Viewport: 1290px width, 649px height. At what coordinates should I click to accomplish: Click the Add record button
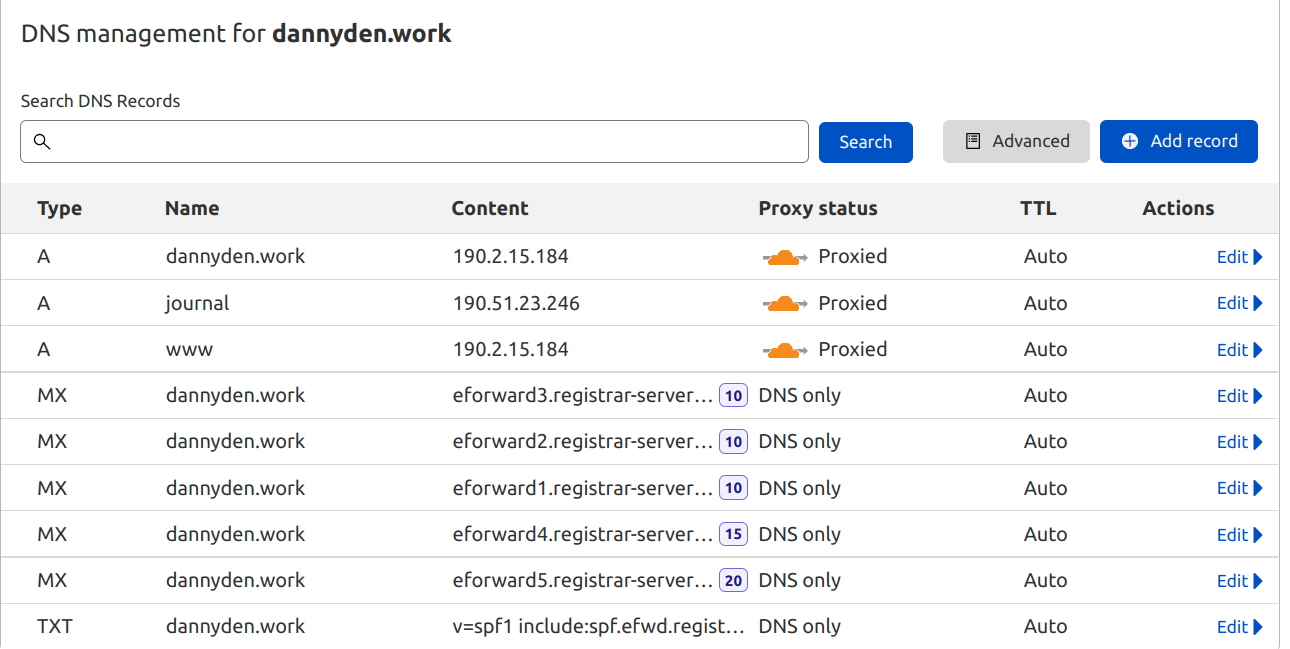pos(1179,141)
